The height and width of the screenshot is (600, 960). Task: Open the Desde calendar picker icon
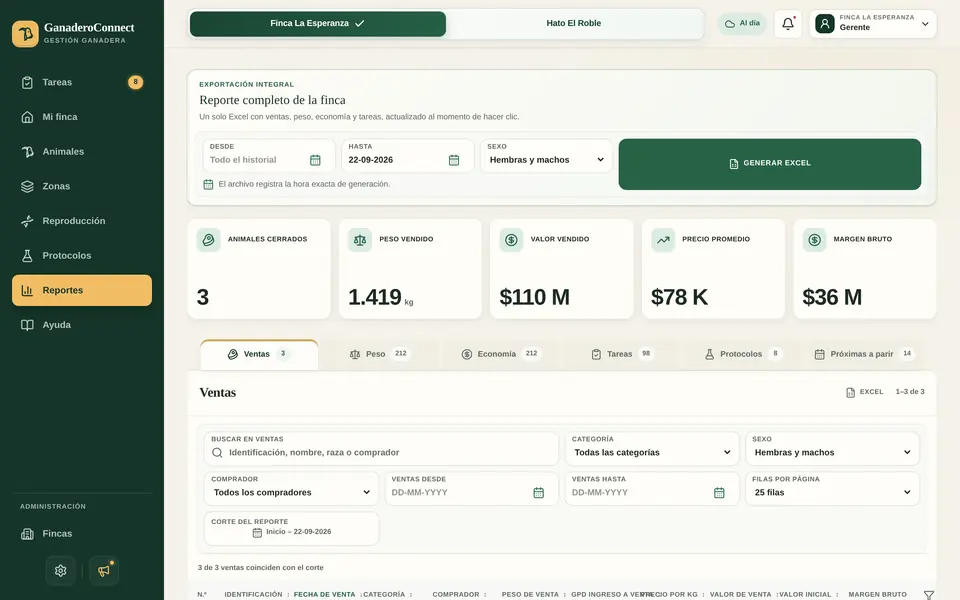[x=315, y=160]
